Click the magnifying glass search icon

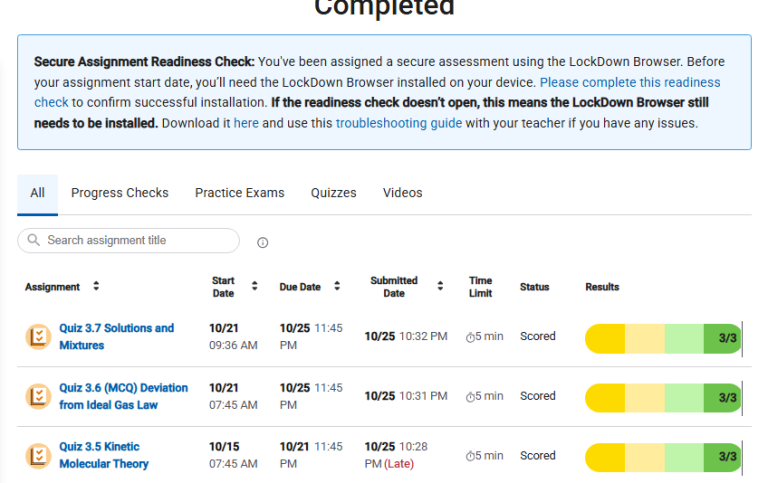[33, 240]
